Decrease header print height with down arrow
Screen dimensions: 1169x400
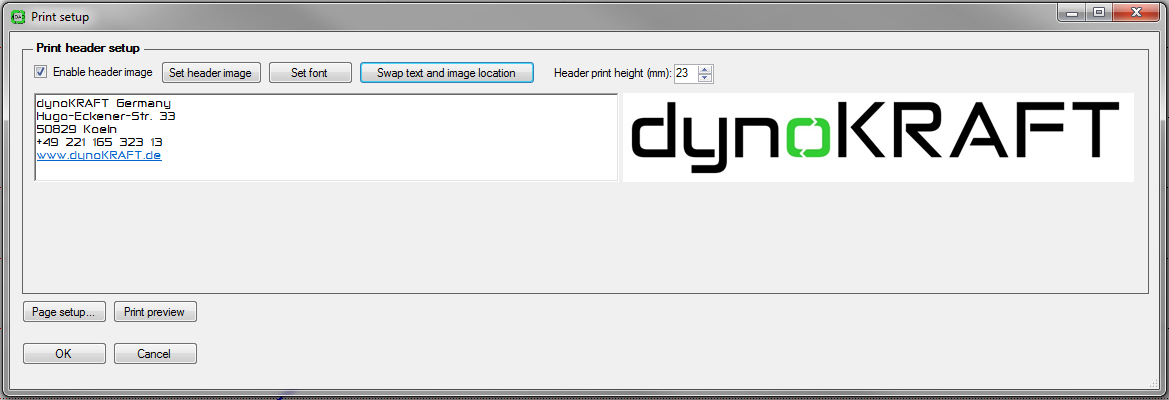tap(706, 77)
